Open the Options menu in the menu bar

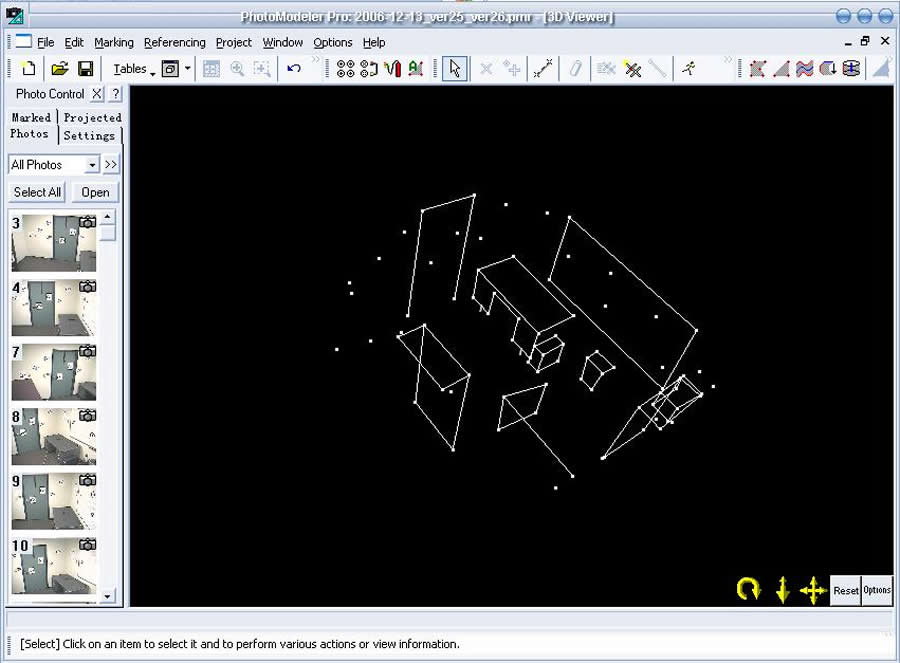332,42
